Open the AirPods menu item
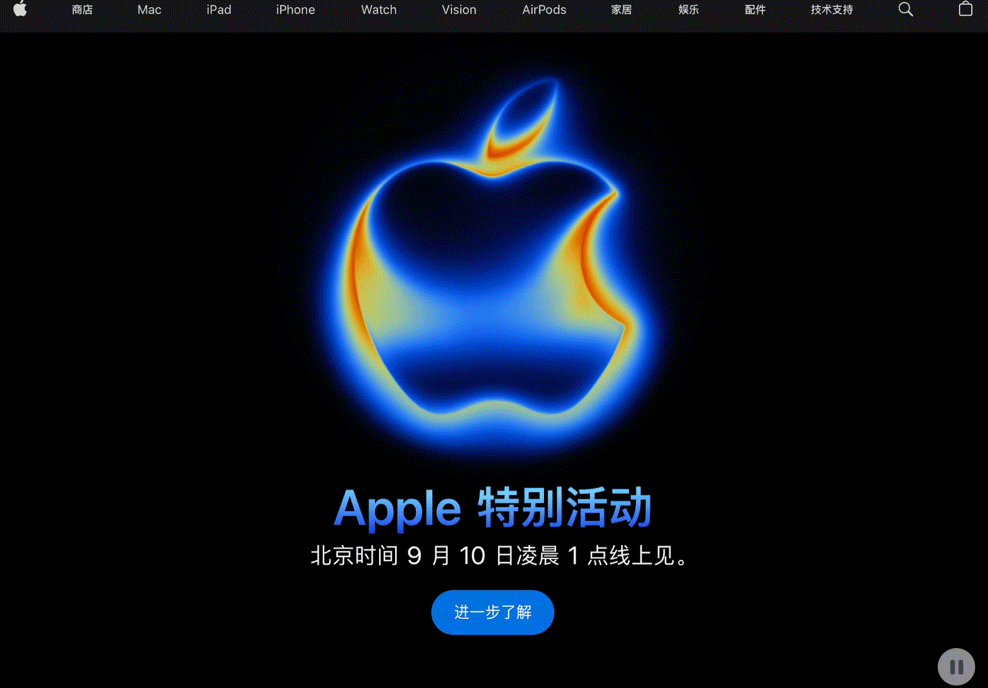 (x=544, y=10)
